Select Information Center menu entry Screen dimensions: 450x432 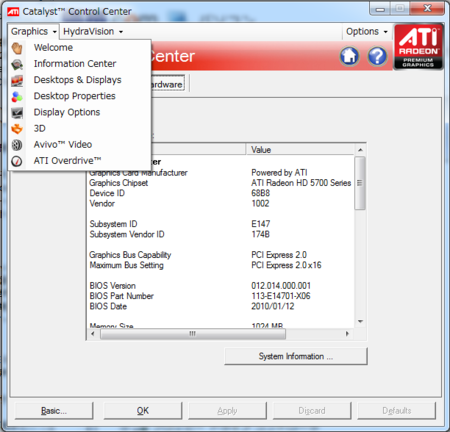click(80, 64)
